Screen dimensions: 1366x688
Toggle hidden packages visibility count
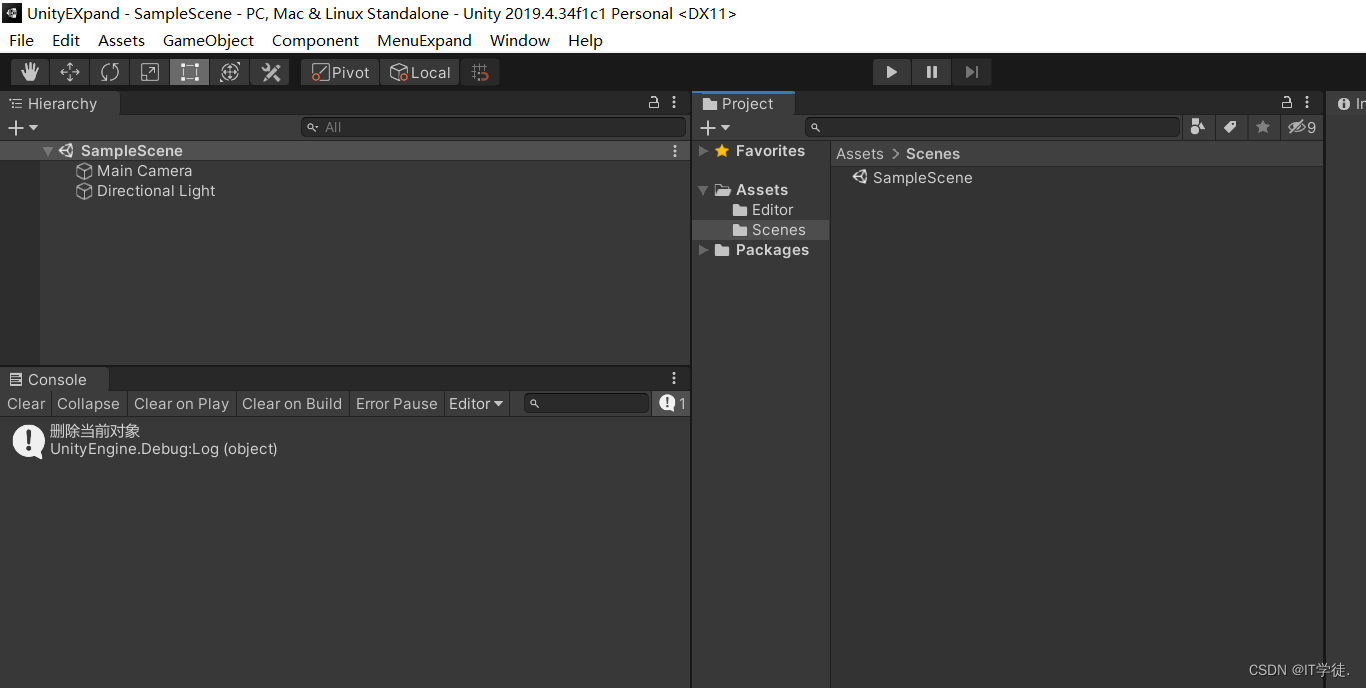pyautogui.click(x=1302, y=127)
